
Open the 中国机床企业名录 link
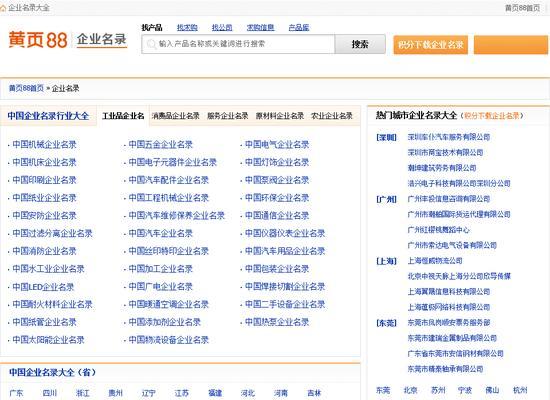pyautogui.click(x=44, y=162)
